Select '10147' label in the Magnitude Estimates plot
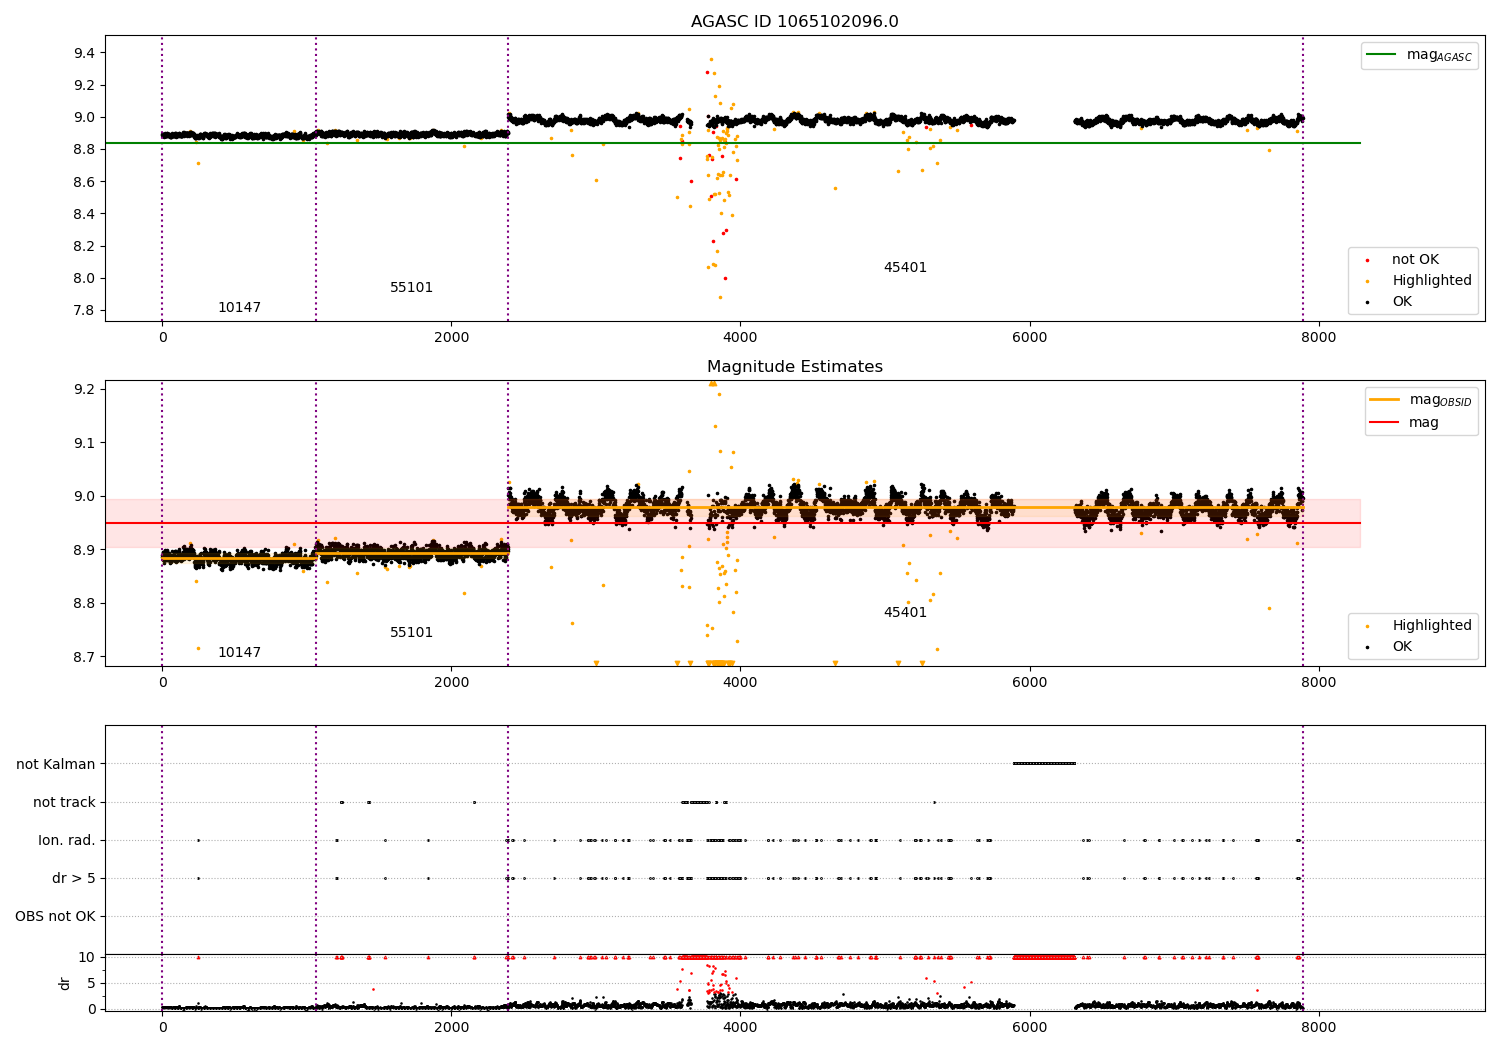This screenshot has width=1500, height=1050. [239, 653]
